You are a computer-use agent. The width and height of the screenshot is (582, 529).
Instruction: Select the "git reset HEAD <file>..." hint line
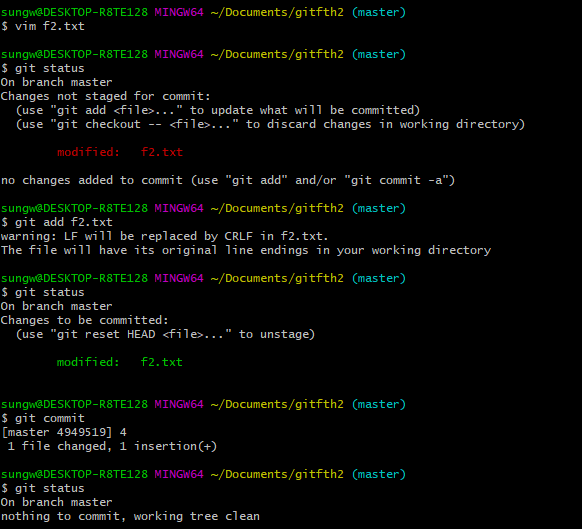click(165, 334)
